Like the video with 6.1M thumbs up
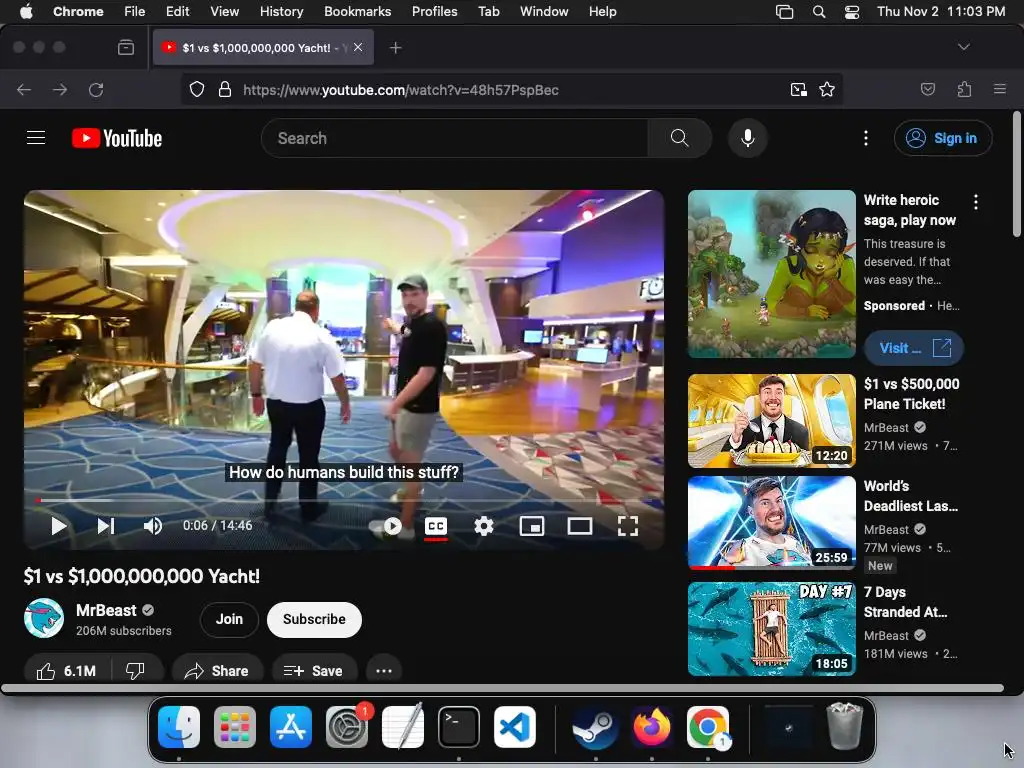1024x768 pixels. pos(67,671)
